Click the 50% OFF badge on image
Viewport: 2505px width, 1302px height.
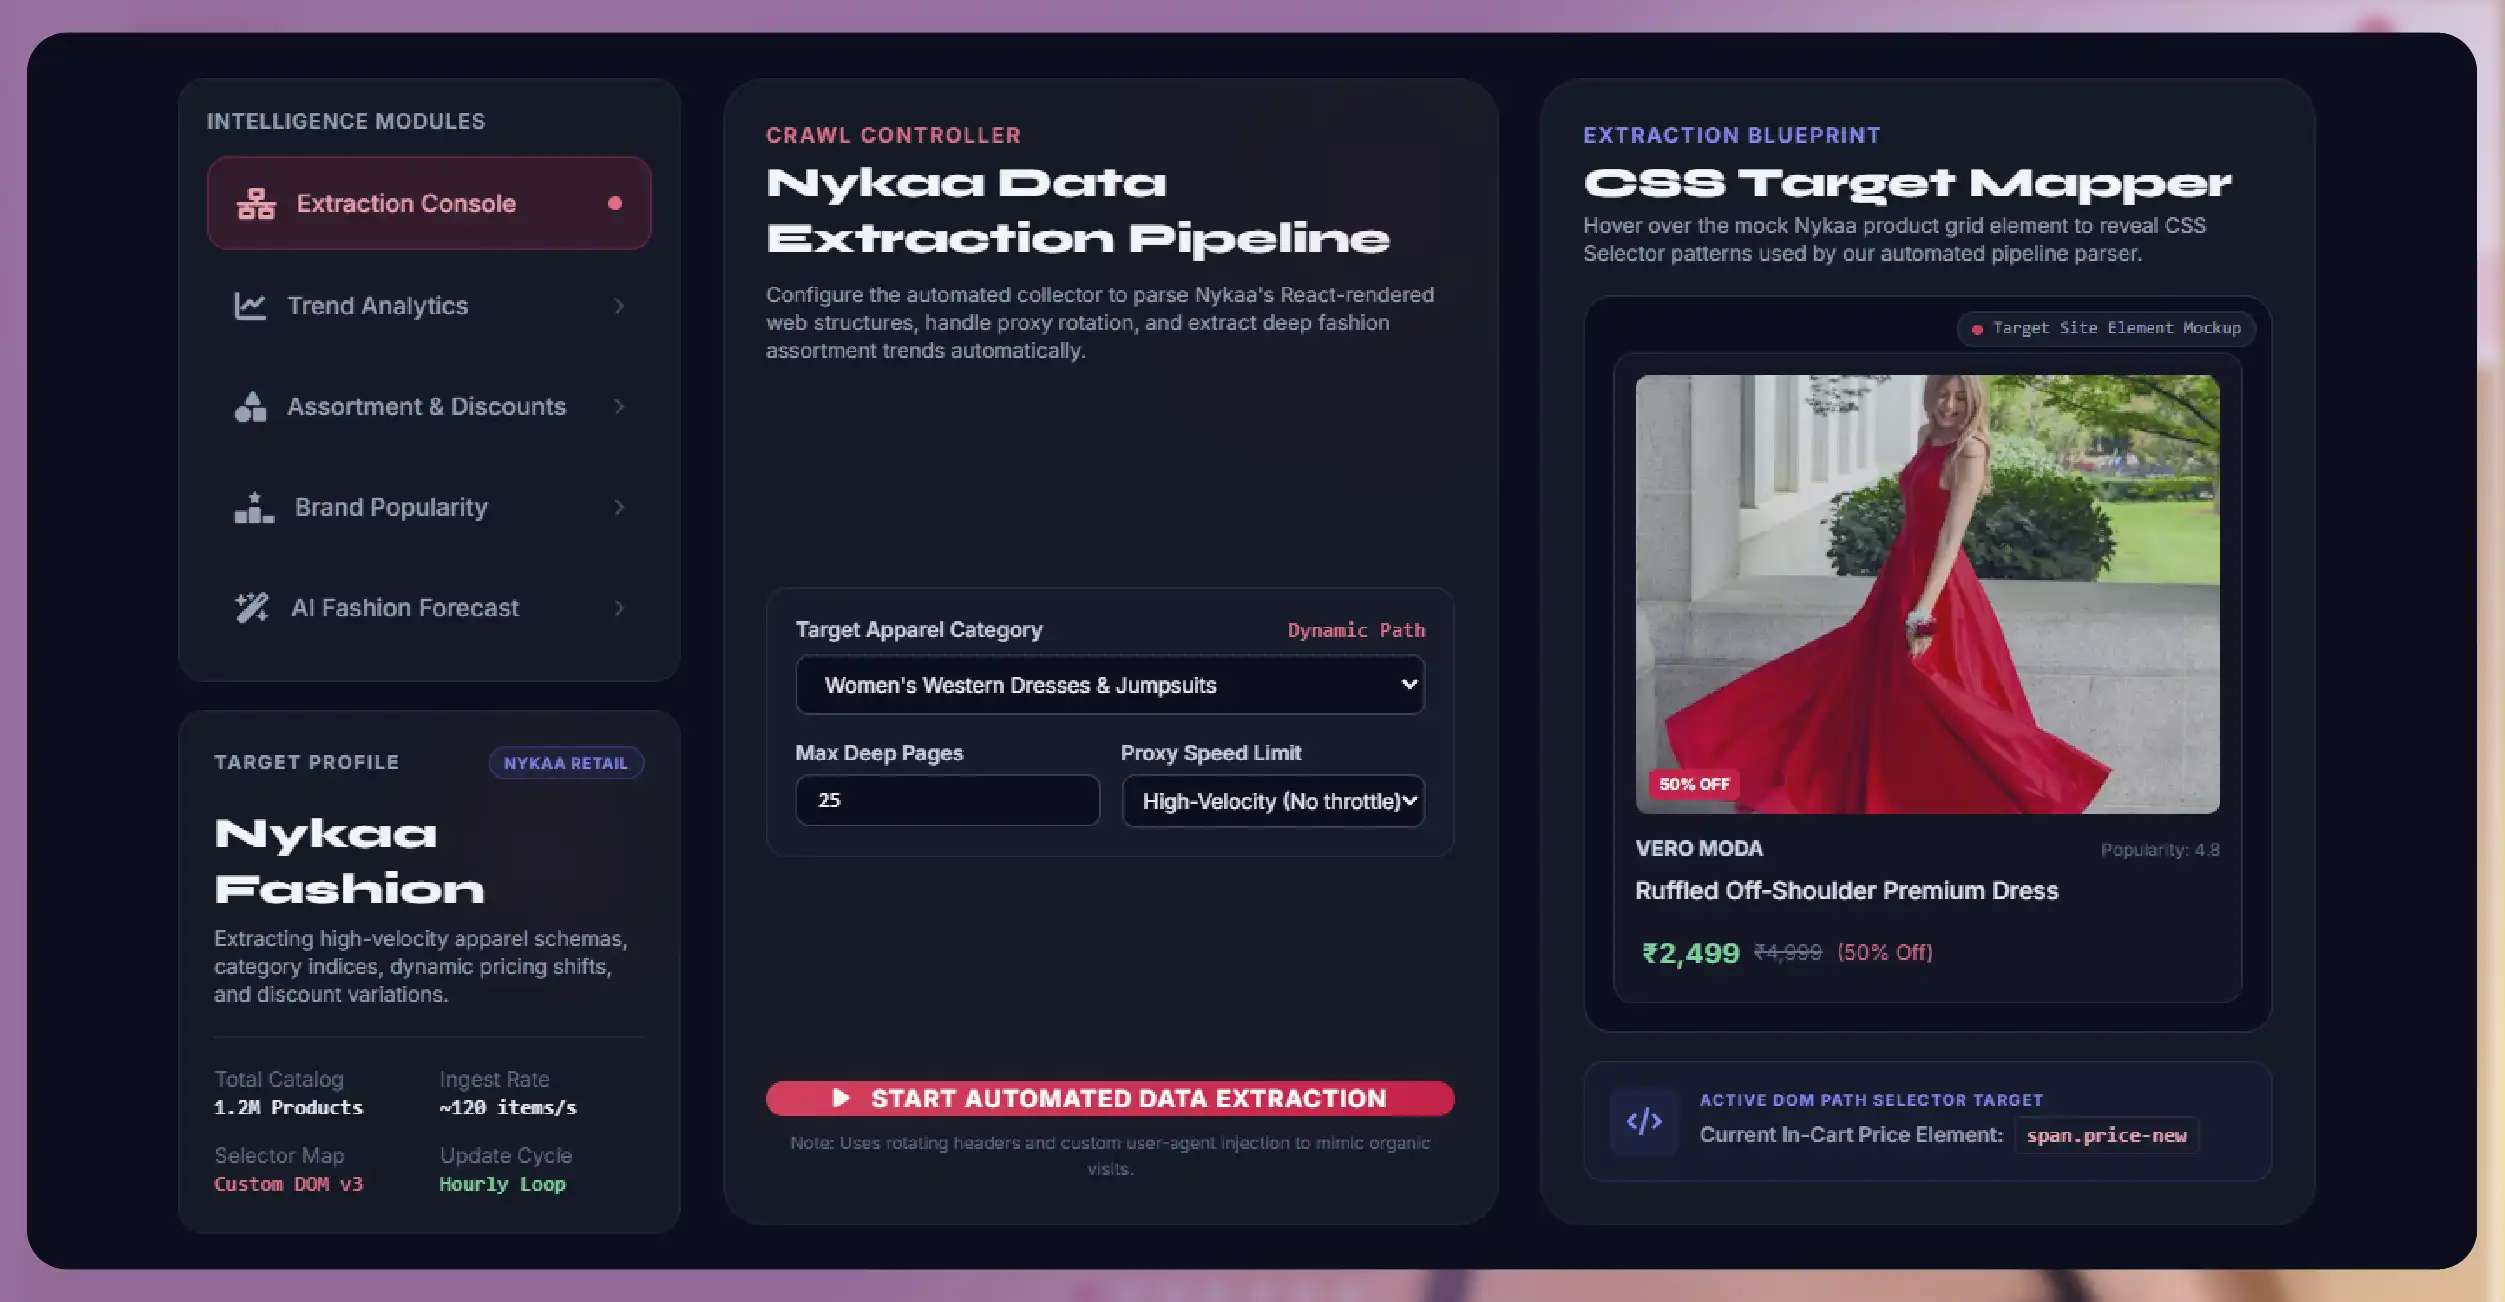point(1694,785)
